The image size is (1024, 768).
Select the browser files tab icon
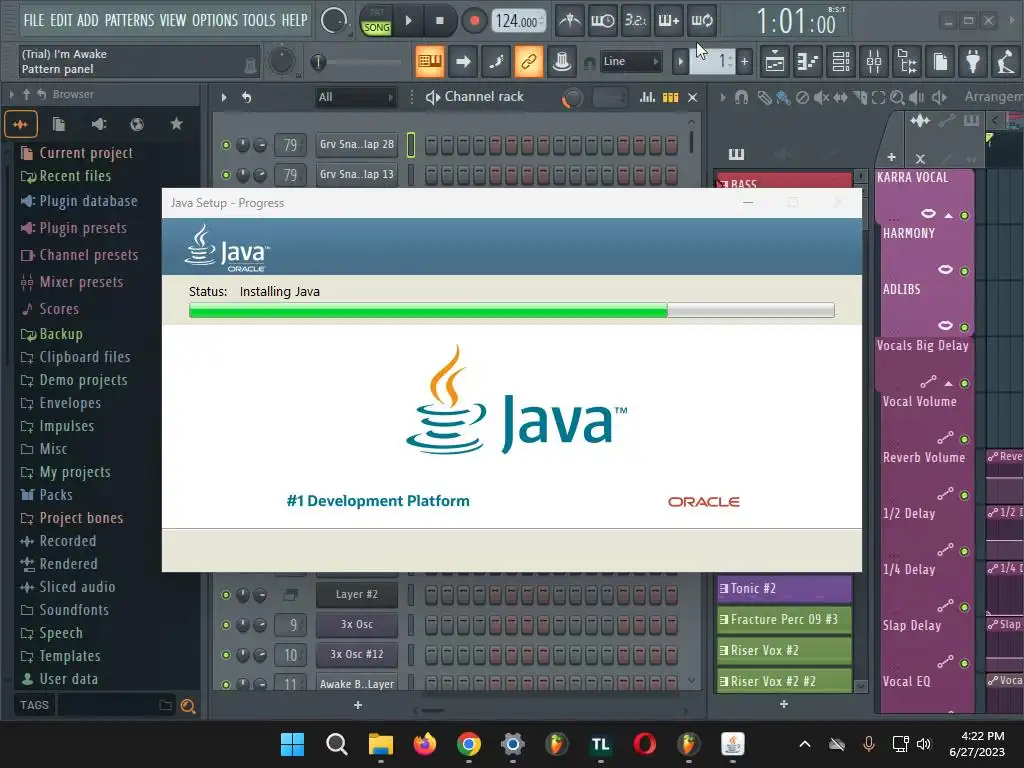pos(59,124)
